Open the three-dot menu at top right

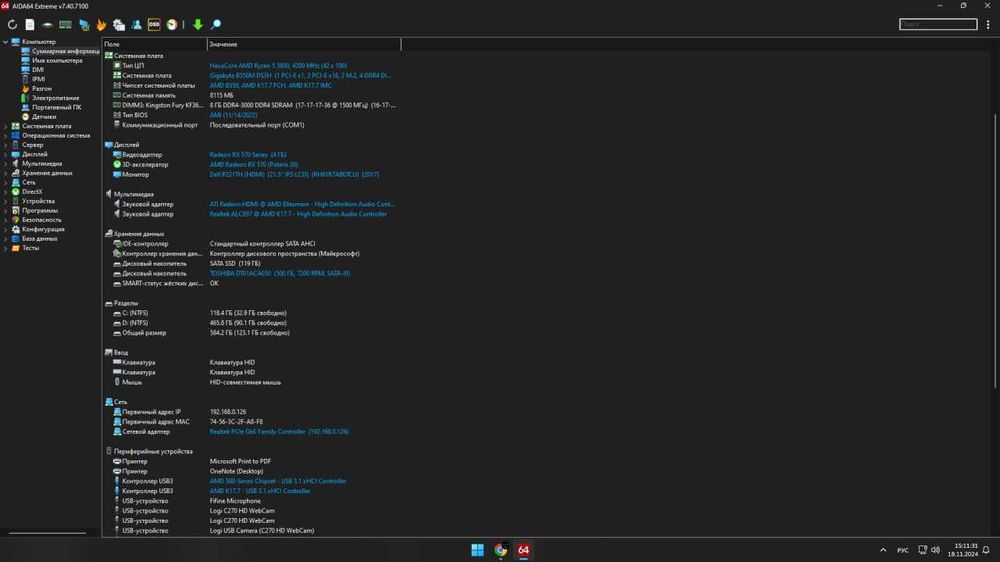(x=988, y=25)
